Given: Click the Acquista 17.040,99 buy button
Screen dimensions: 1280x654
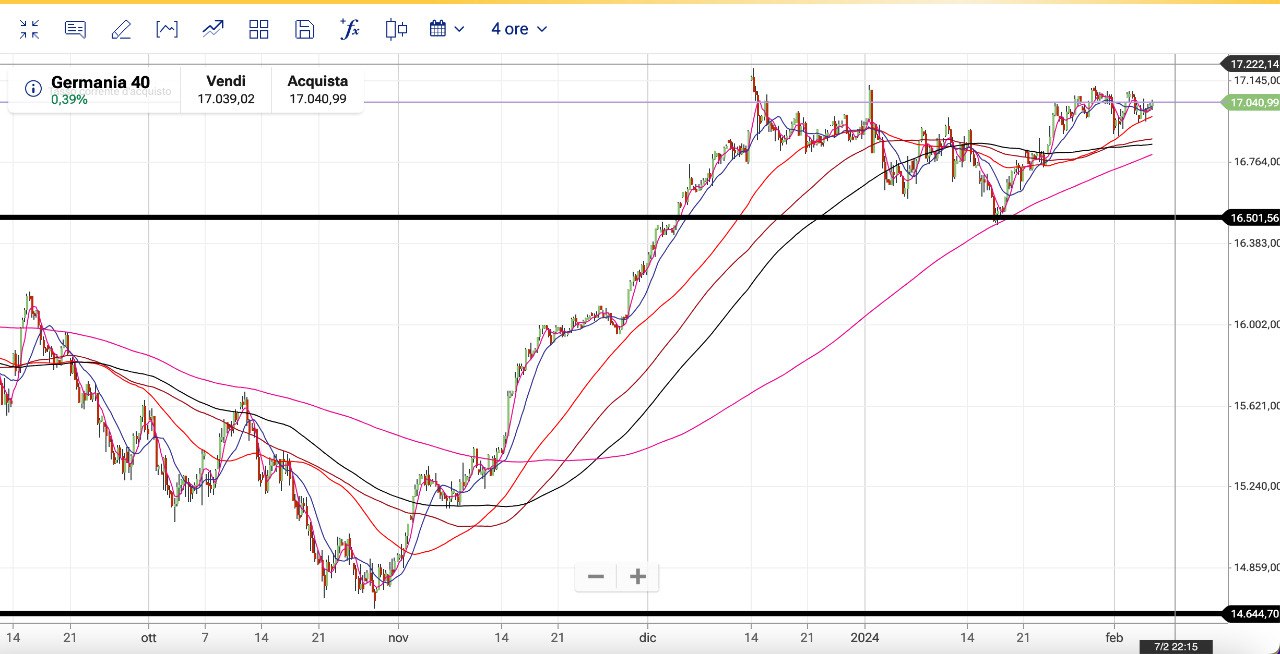Looking at the screenshot, I should tap(318, 89).
